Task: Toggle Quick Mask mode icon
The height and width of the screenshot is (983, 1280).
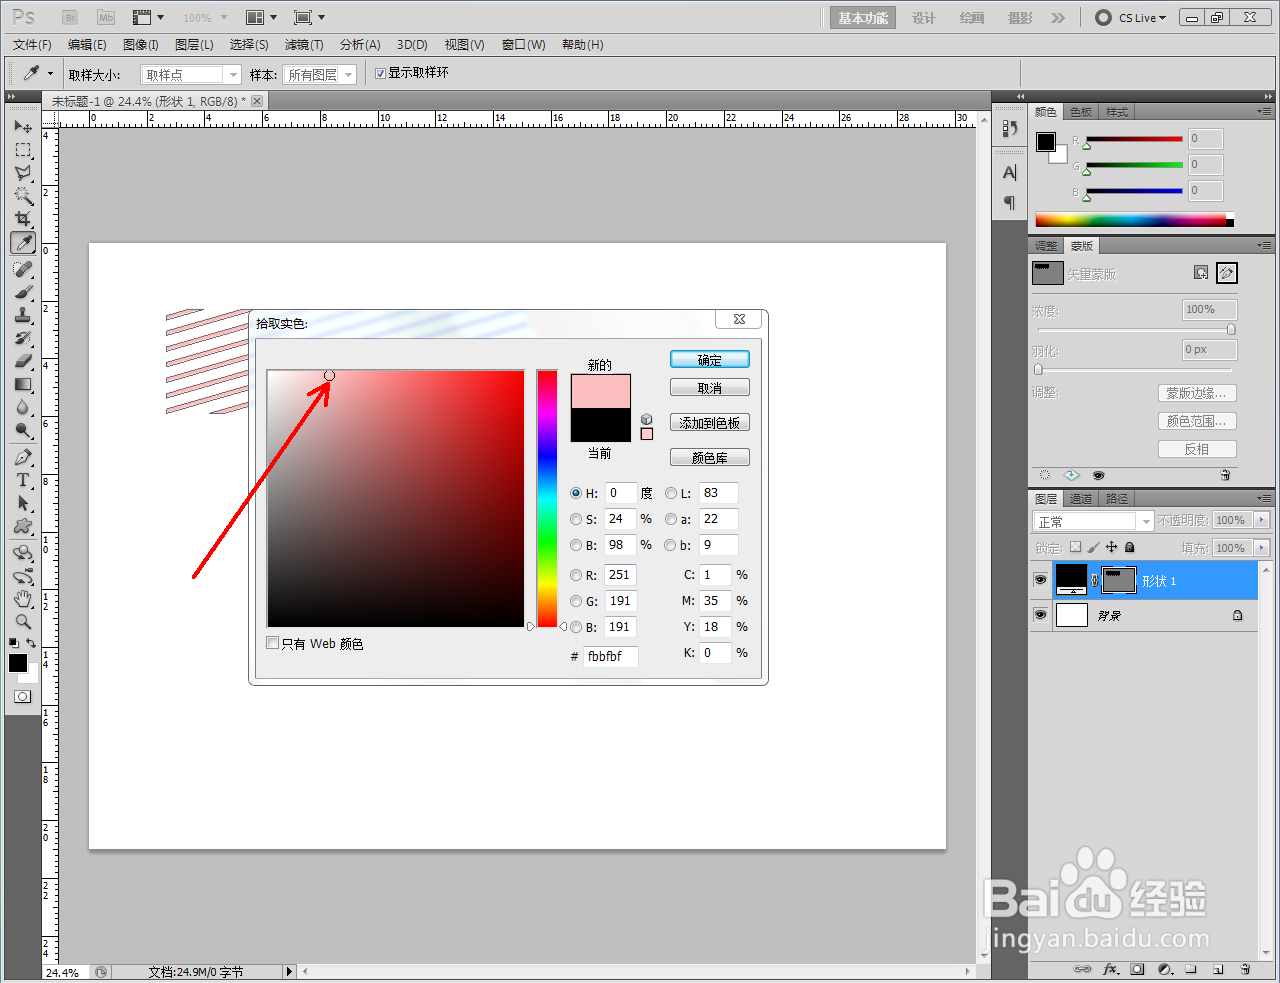Action: click(23, 696)
